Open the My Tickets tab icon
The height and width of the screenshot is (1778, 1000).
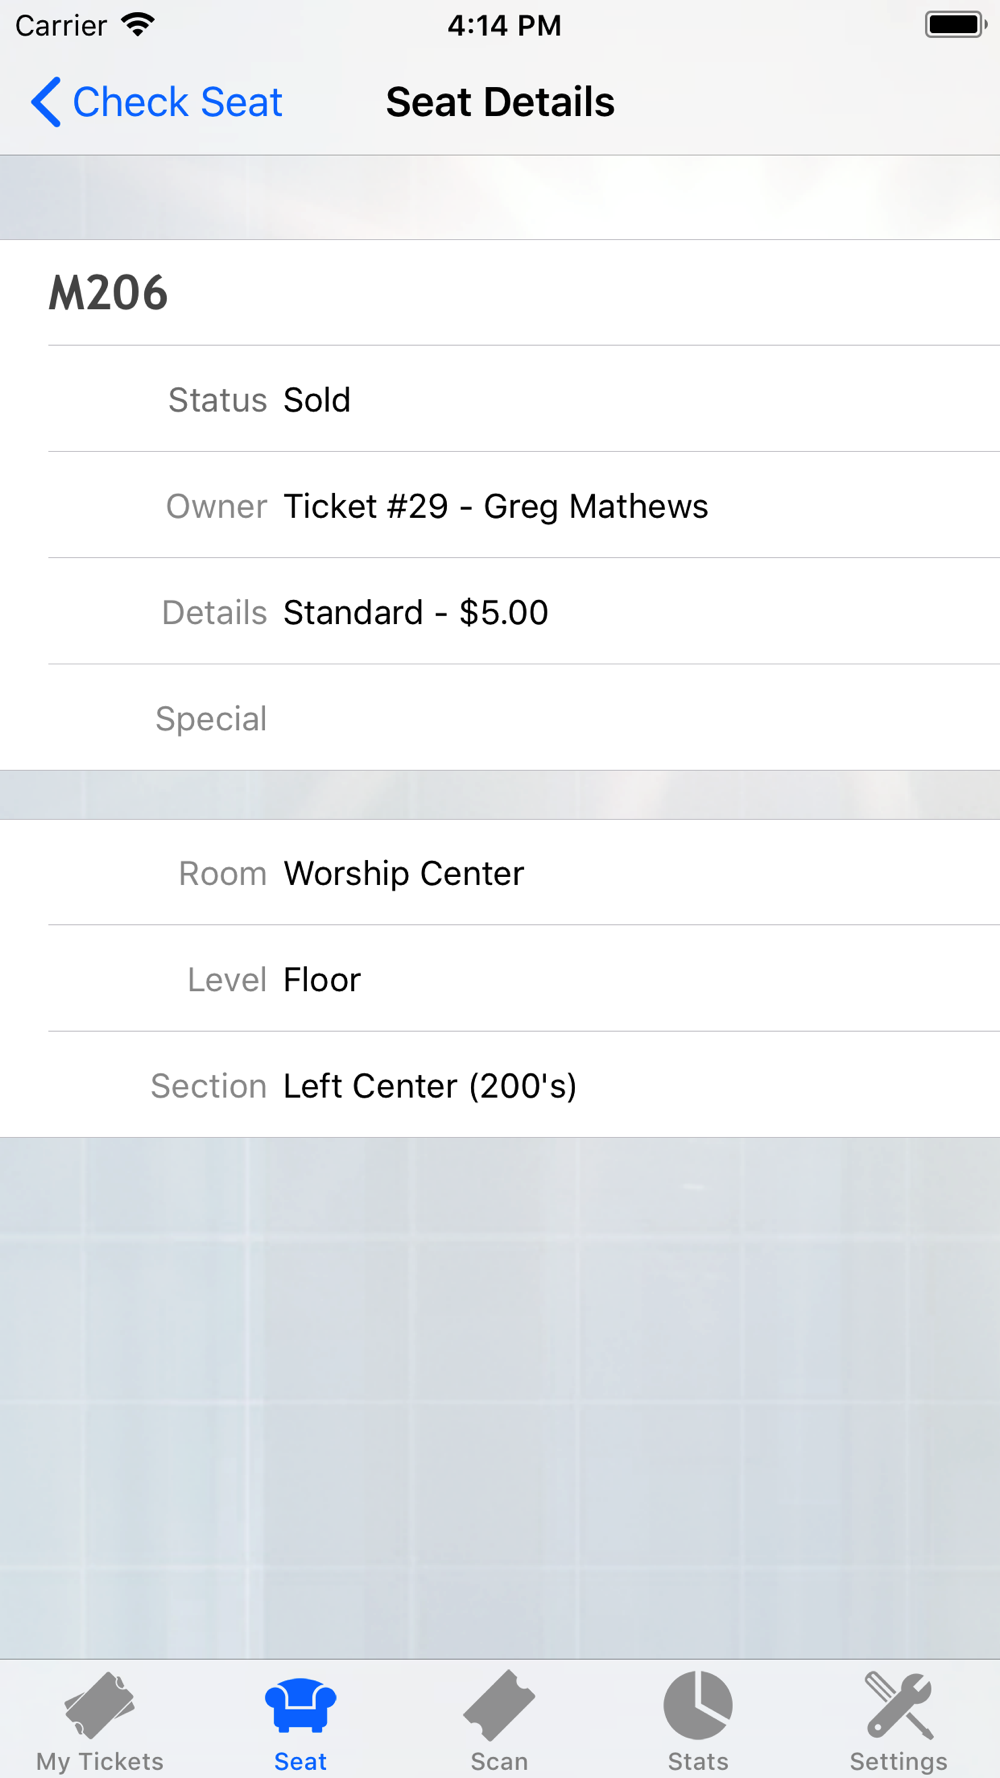click(x=100, y=1705)
